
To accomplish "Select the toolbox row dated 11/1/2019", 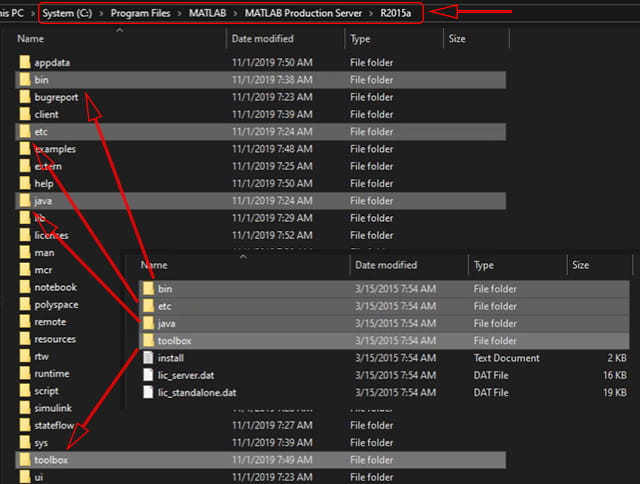I will point(260,460).
